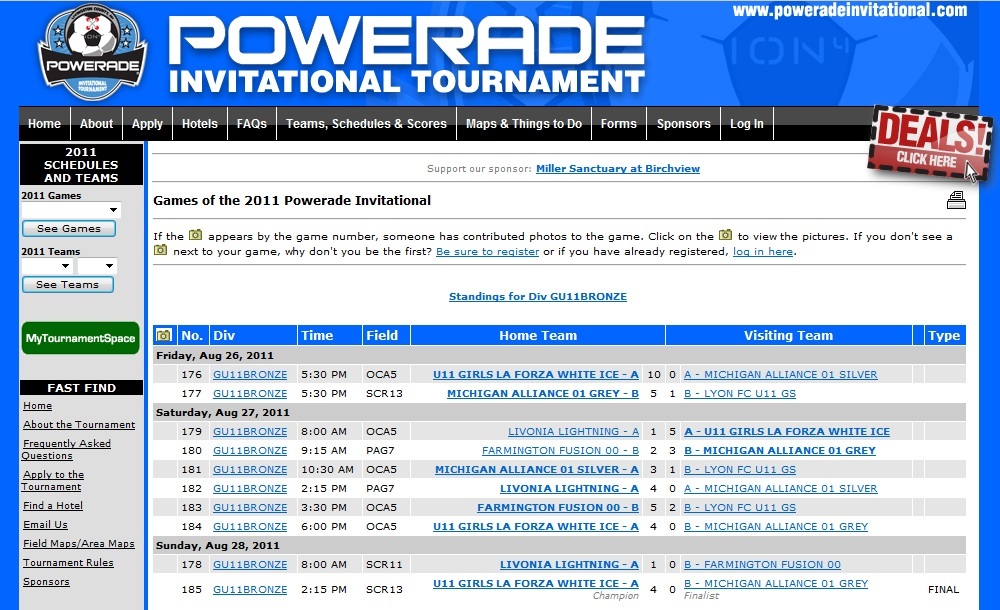The width and height of the screenshot is (1000, 610).
Task: Open the MyTournamentSpace green button
Action: 80,338
